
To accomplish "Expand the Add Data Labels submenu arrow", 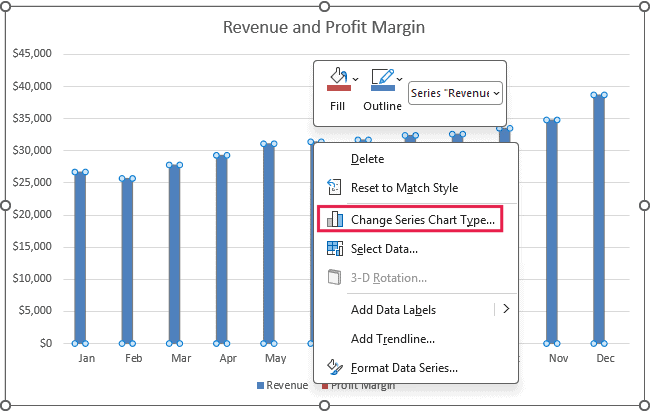I will click(x=506, y=309).
